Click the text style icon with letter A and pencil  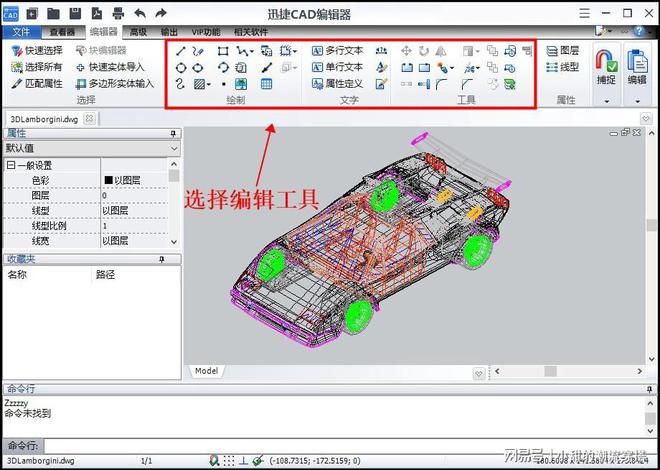(x=381, y=67)
